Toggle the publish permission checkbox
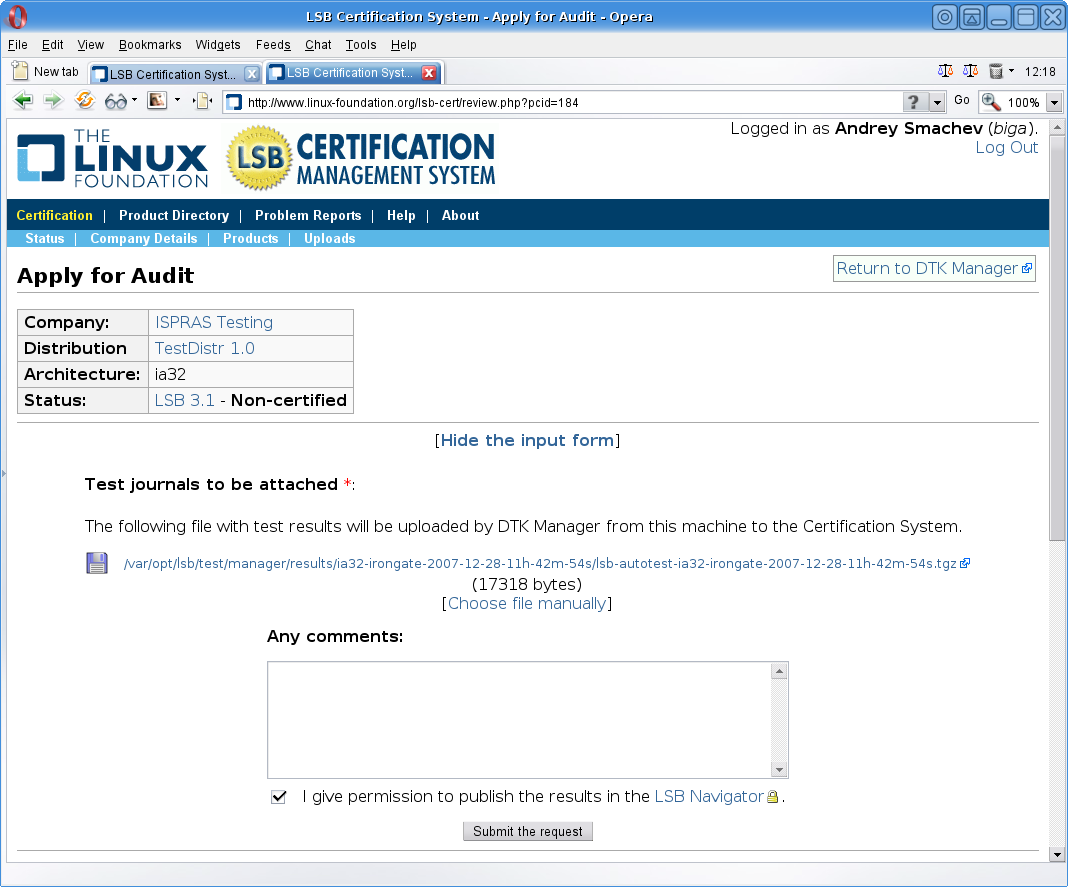Screen dimensions: 1068x887 tap(279, 796)
